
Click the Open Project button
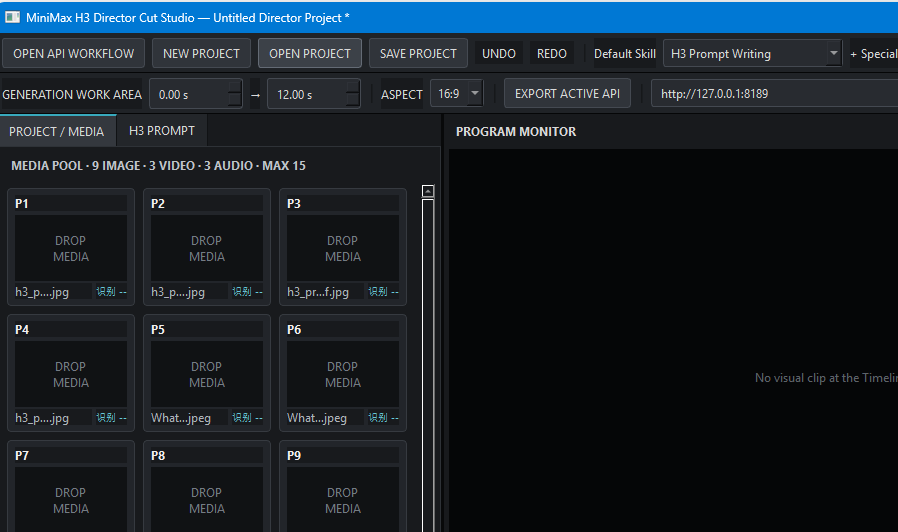pos(310,53)
